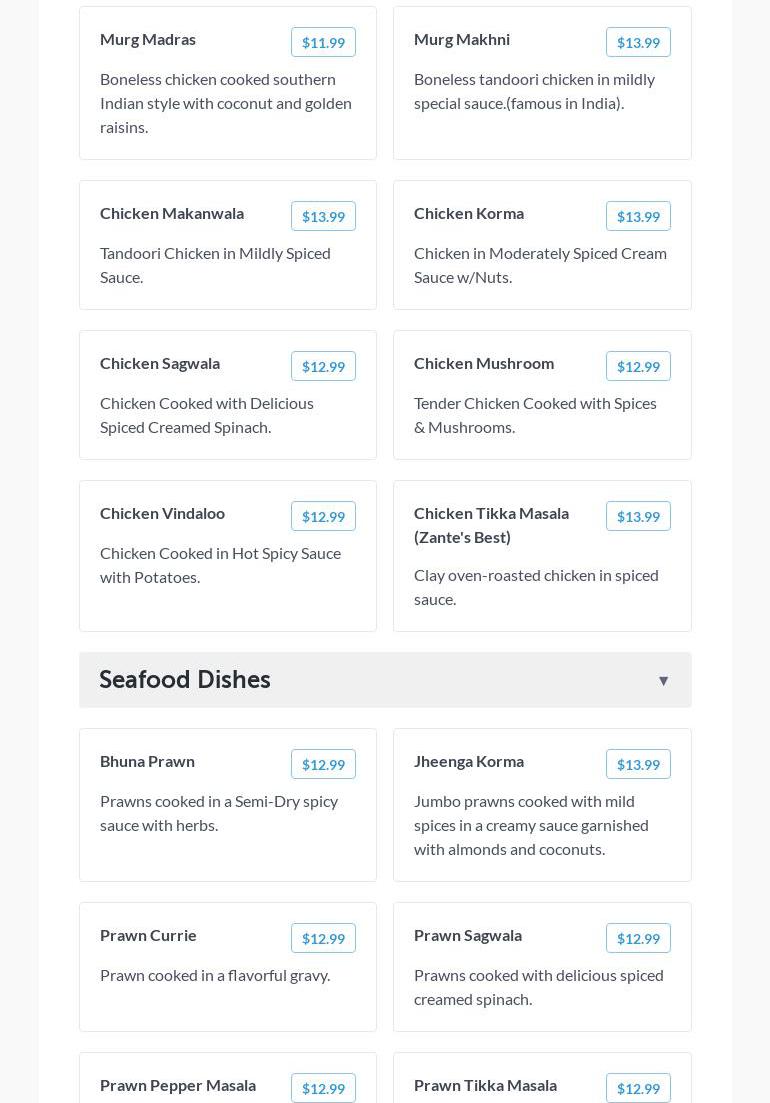The image size is (770, 1103).
Task: Choose the Prawn Sagwala $12.99 price
Action: click(638, 938)
